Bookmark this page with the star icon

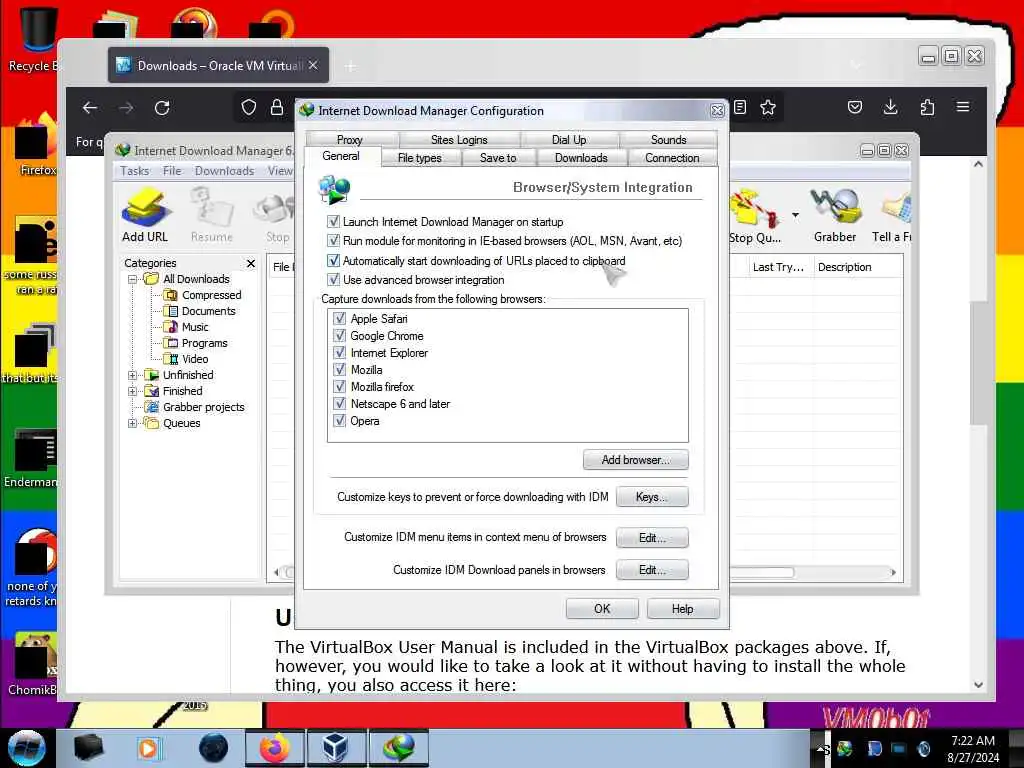pos(768,107)
